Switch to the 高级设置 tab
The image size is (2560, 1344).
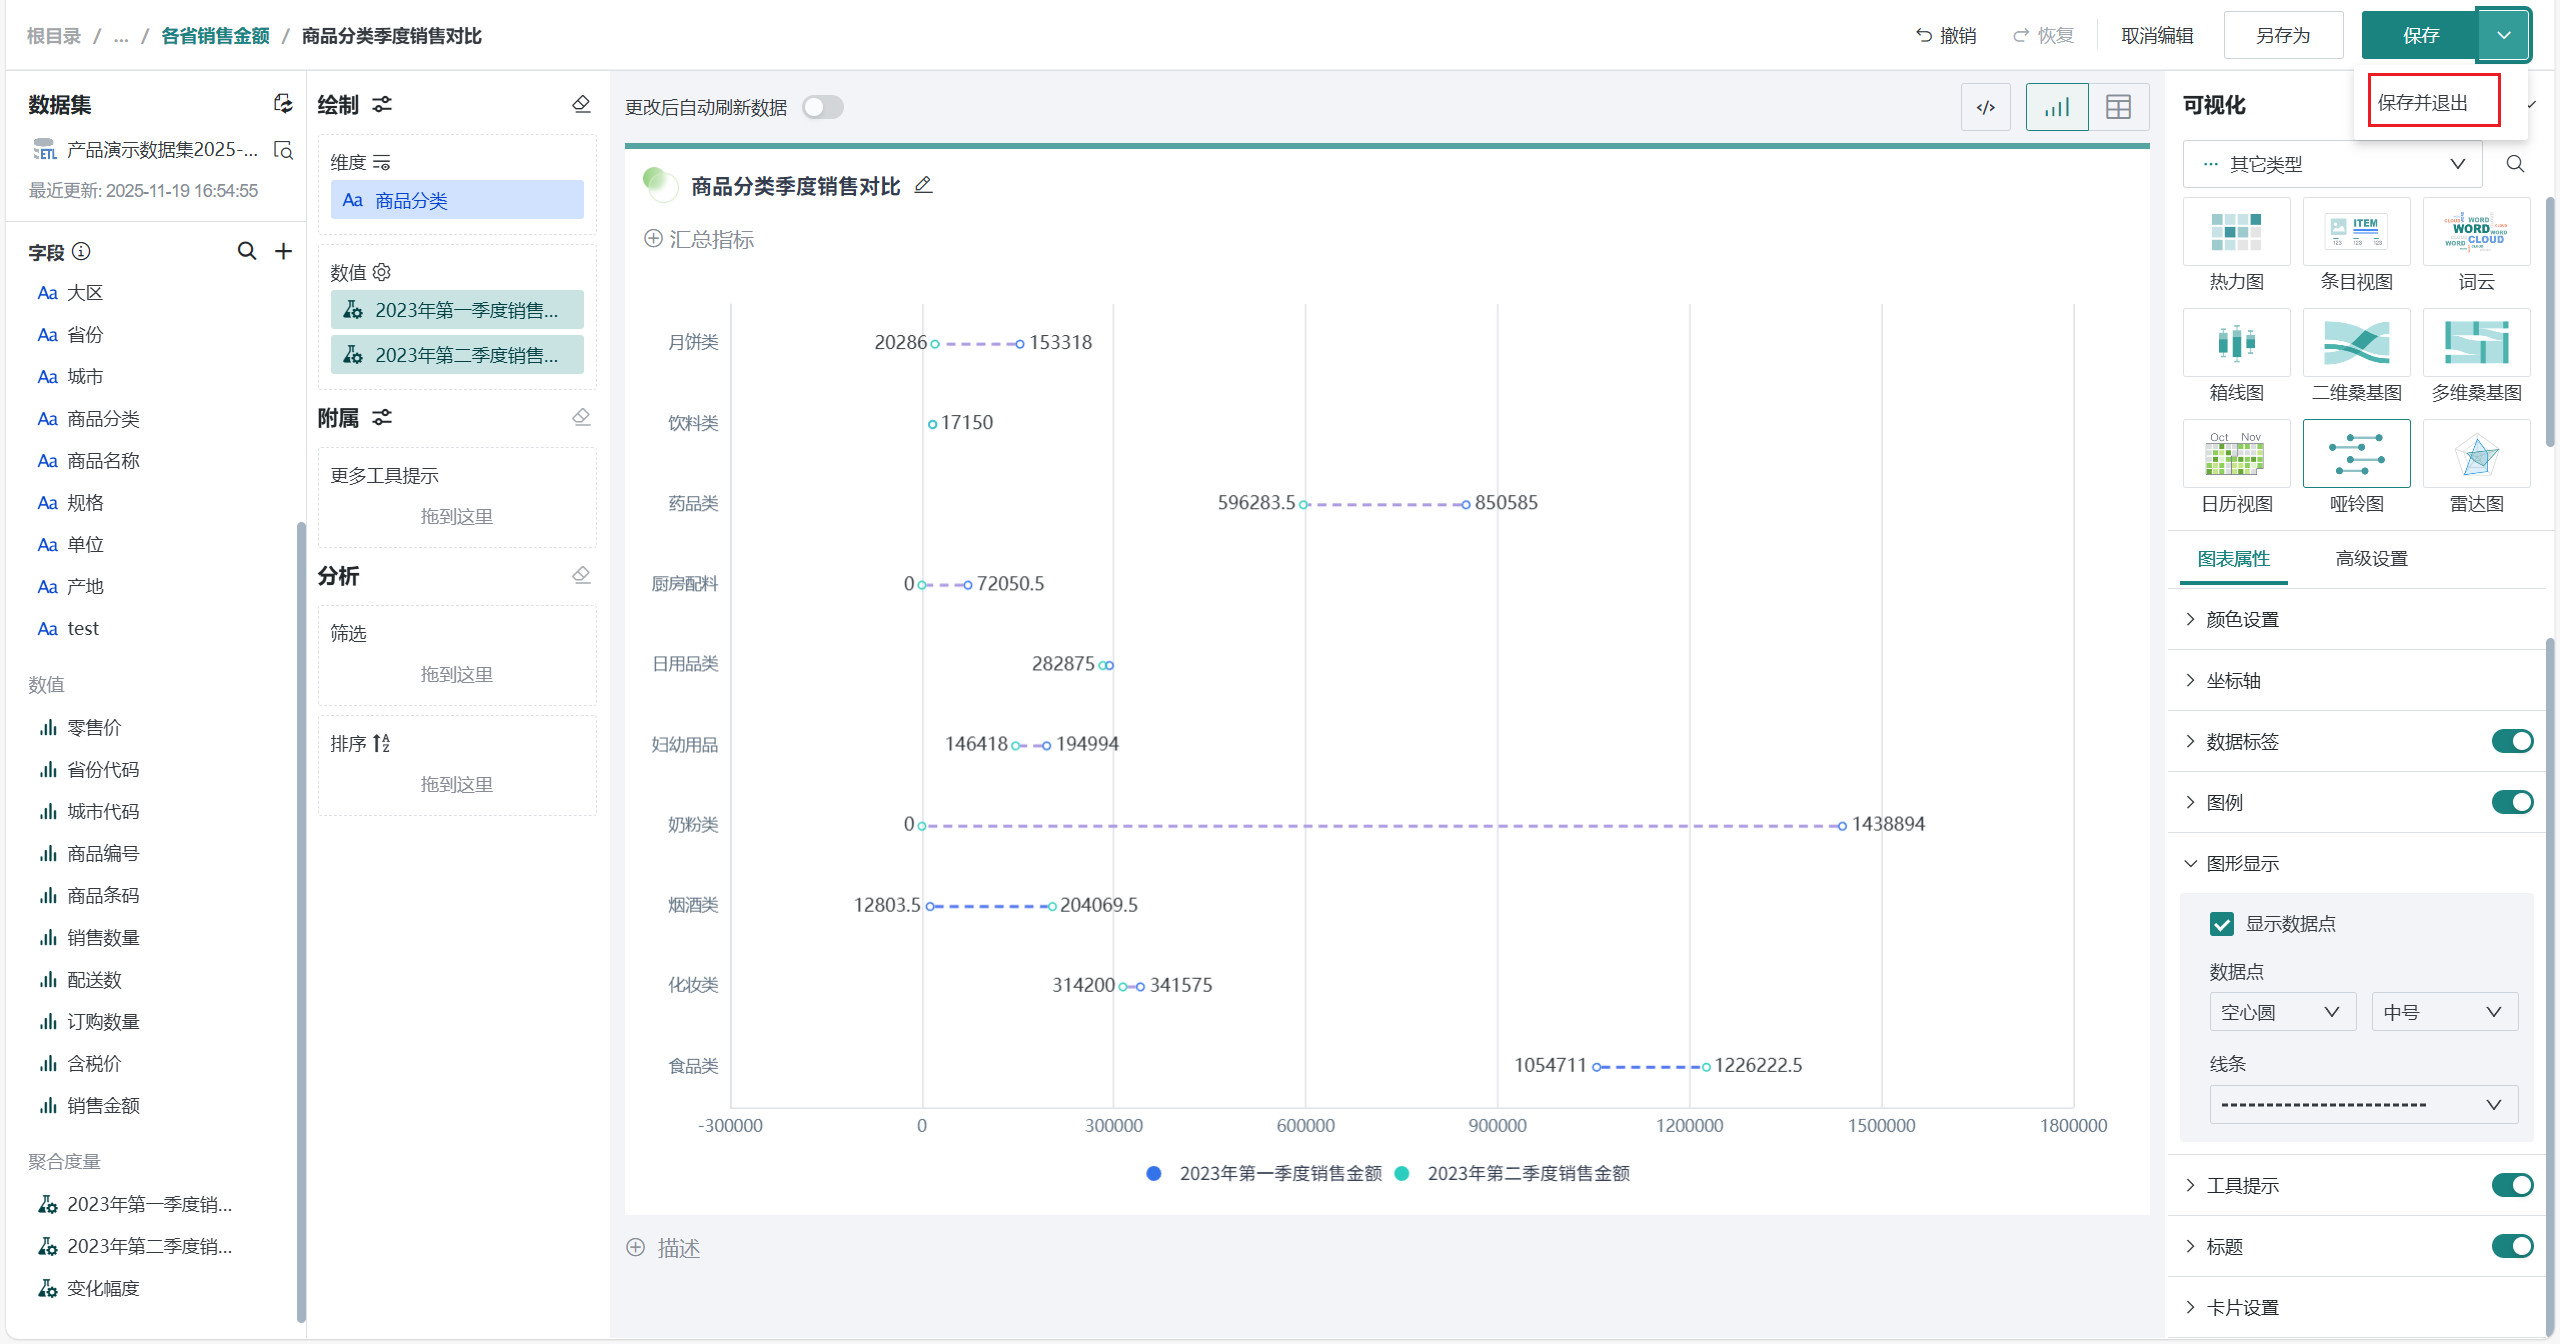(x=2371, y=559)
